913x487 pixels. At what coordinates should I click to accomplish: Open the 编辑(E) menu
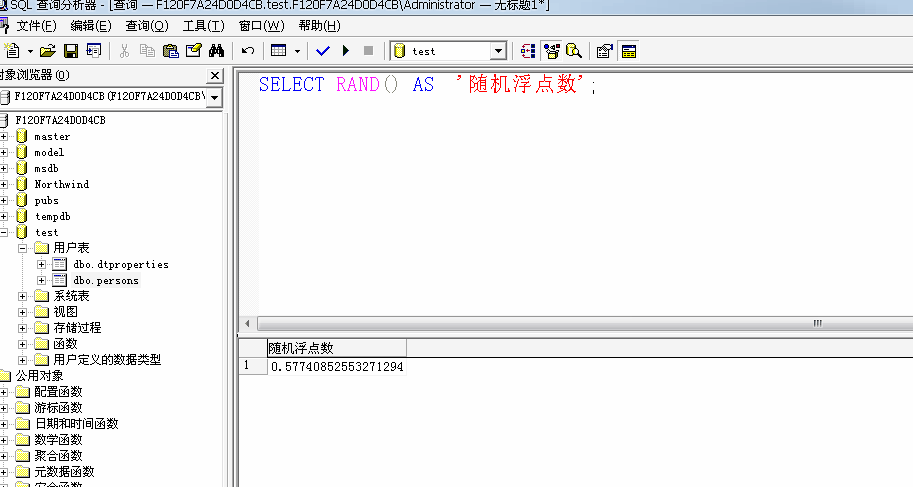(x=91, y=26)
